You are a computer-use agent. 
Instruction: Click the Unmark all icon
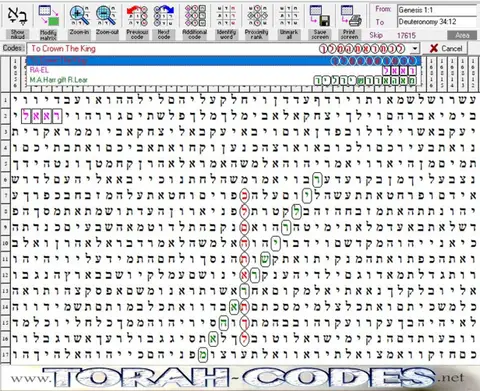point(289,15)
